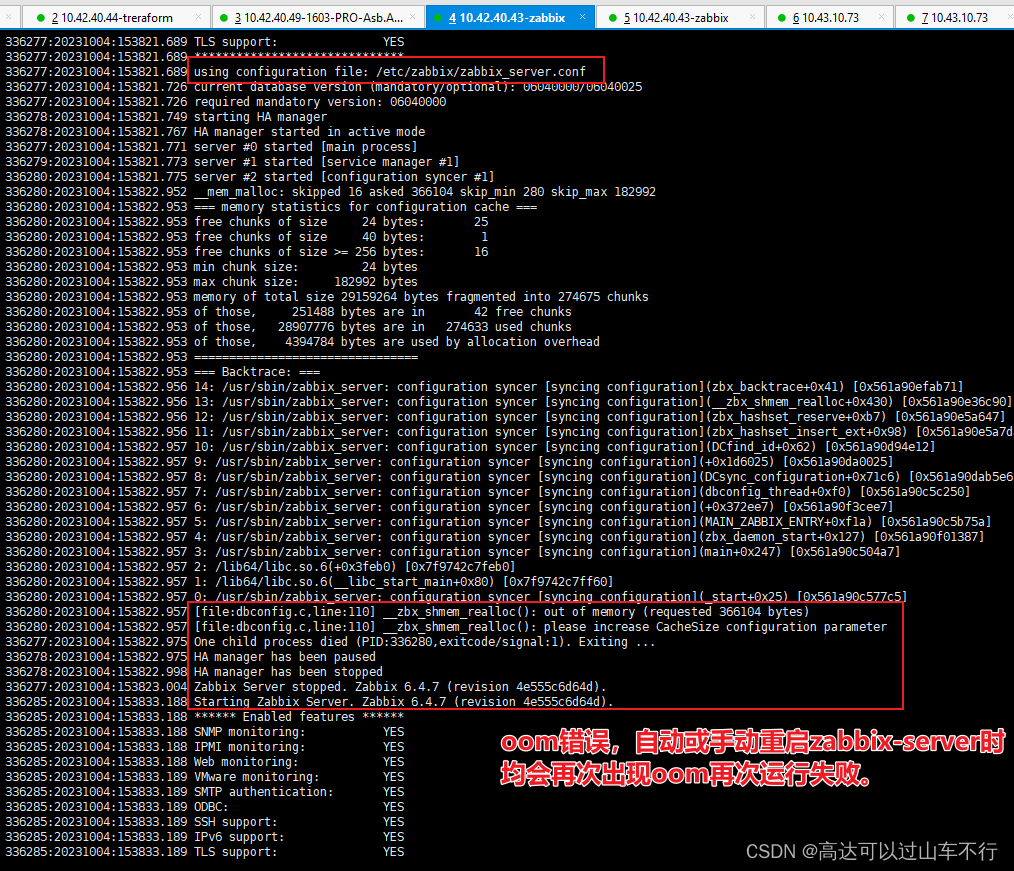
Task: Close the 10.42.40.44-treraform tab
Action: tap(199, 17)
